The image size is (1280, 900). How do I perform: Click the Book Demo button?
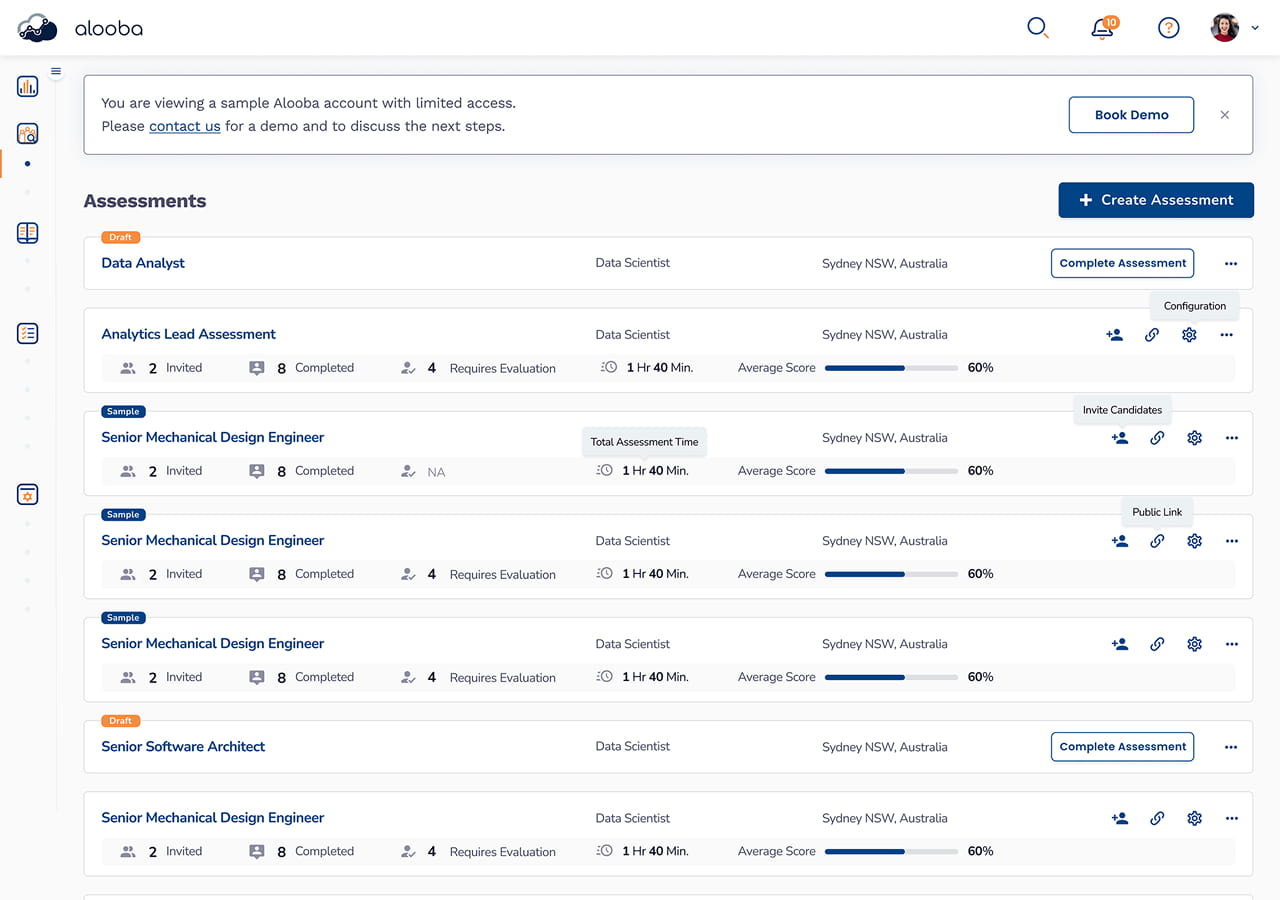pyautogui.click(x=1131, y=115)
